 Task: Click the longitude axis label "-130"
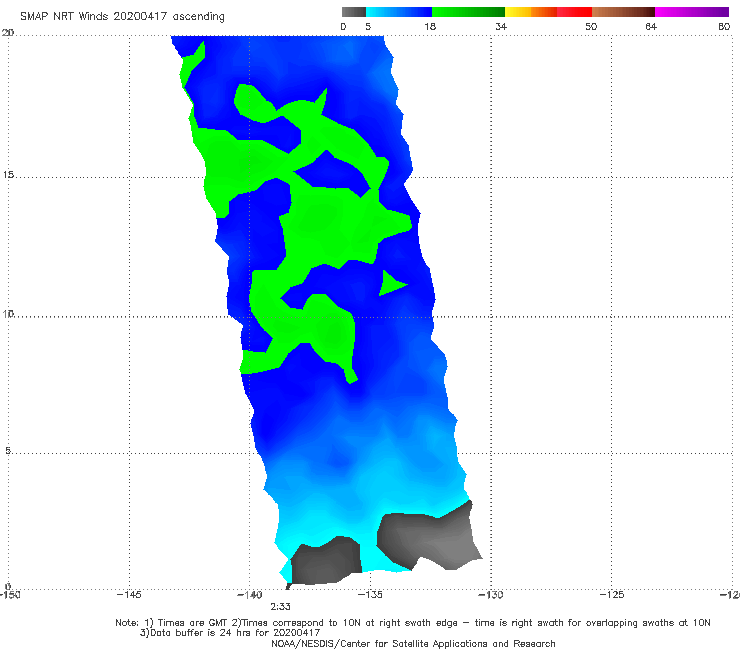[x=491, y=595]
